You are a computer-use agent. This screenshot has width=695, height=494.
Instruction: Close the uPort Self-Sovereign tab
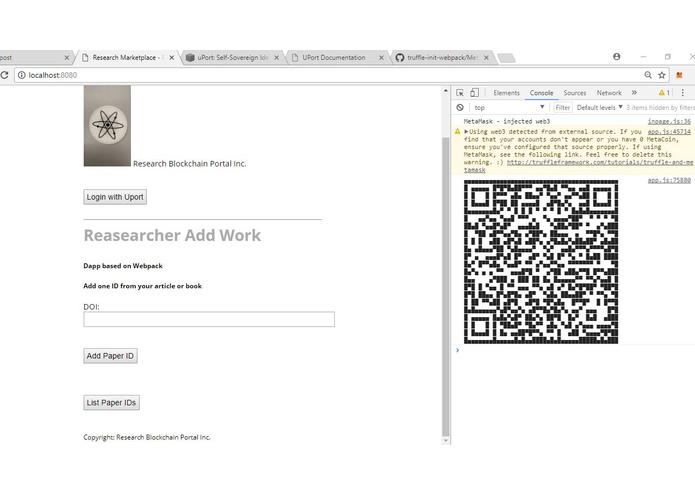[x=277, y=58]
